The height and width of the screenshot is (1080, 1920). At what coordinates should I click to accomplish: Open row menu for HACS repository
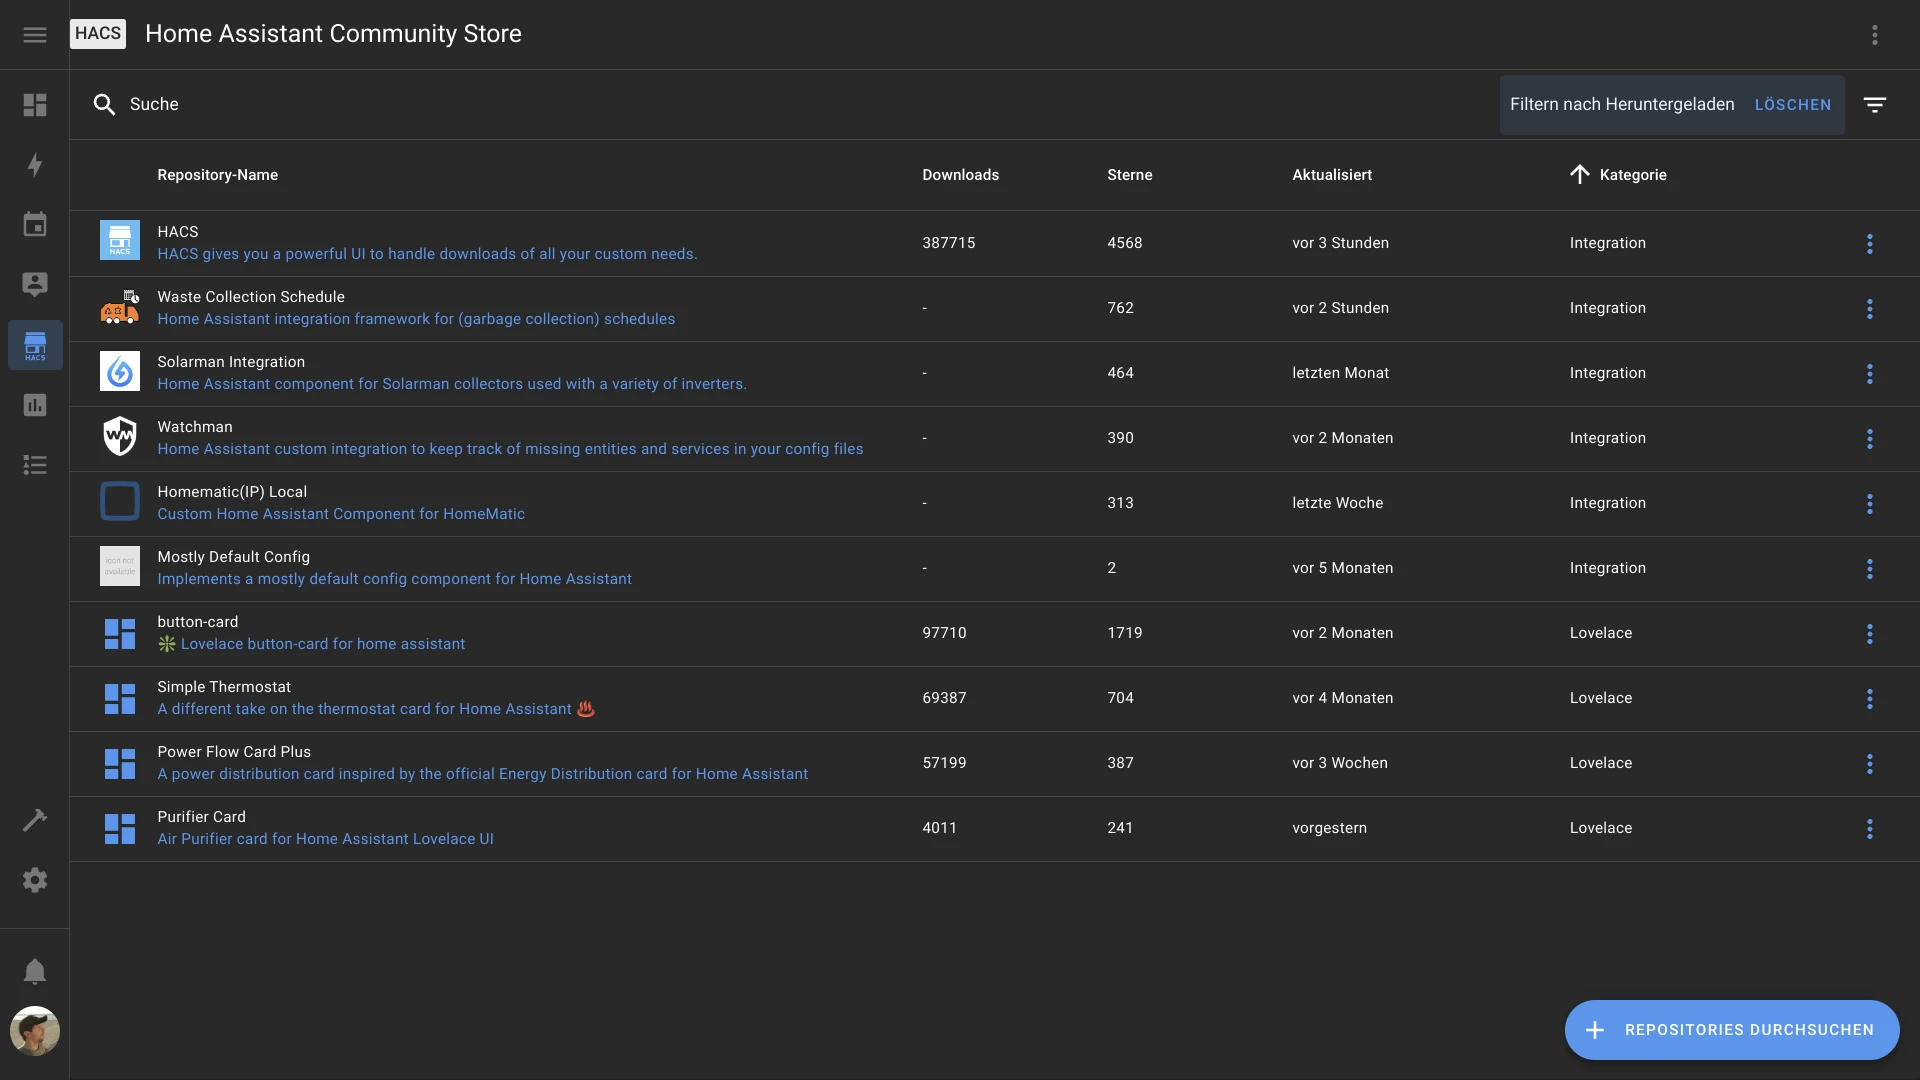click(x=1869, y=243)
